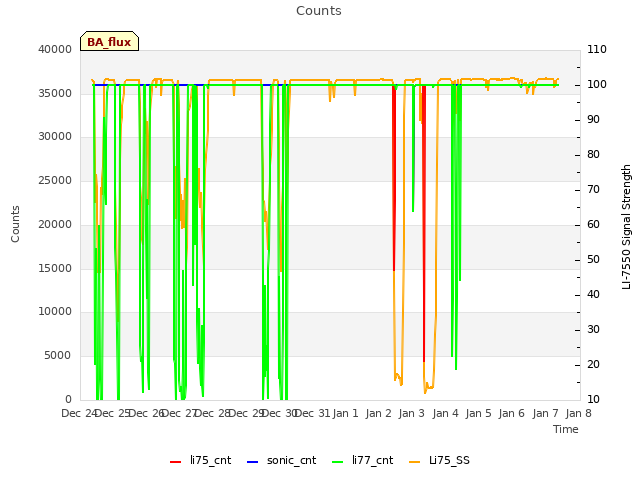Click the 'Jan 7' x-axis tick label

point(545,413)
